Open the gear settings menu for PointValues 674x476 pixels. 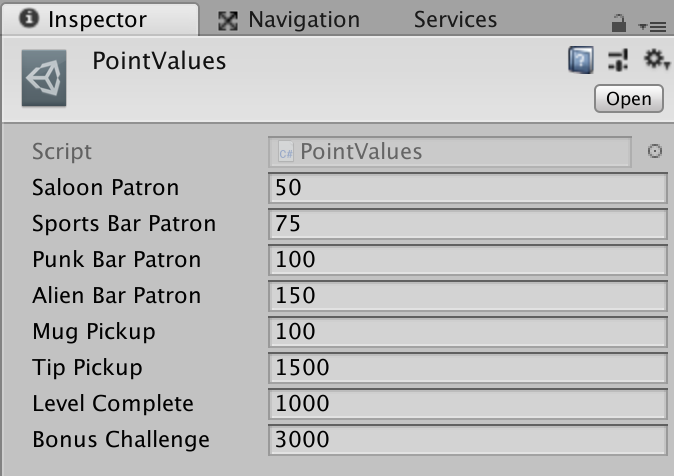(656, 59)
